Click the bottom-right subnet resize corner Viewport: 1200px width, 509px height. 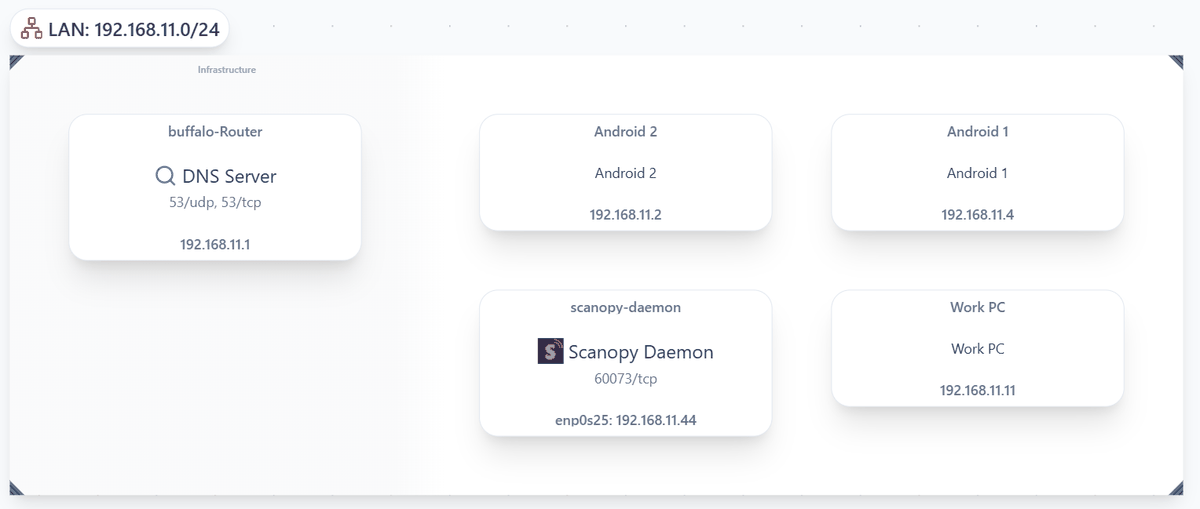(x=1176, y=488)
